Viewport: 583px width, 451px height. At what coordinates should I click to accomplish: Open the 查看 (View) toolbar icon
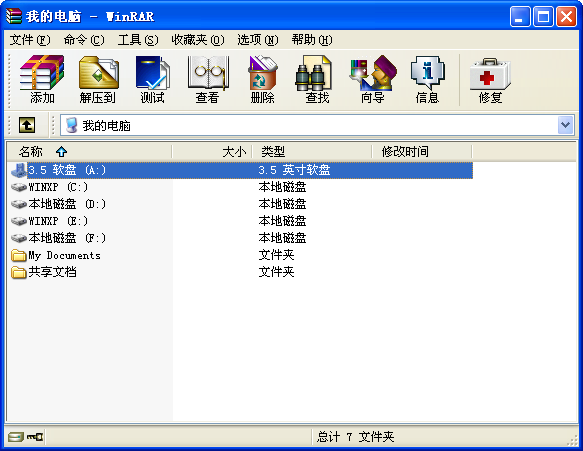coord(207,73)
